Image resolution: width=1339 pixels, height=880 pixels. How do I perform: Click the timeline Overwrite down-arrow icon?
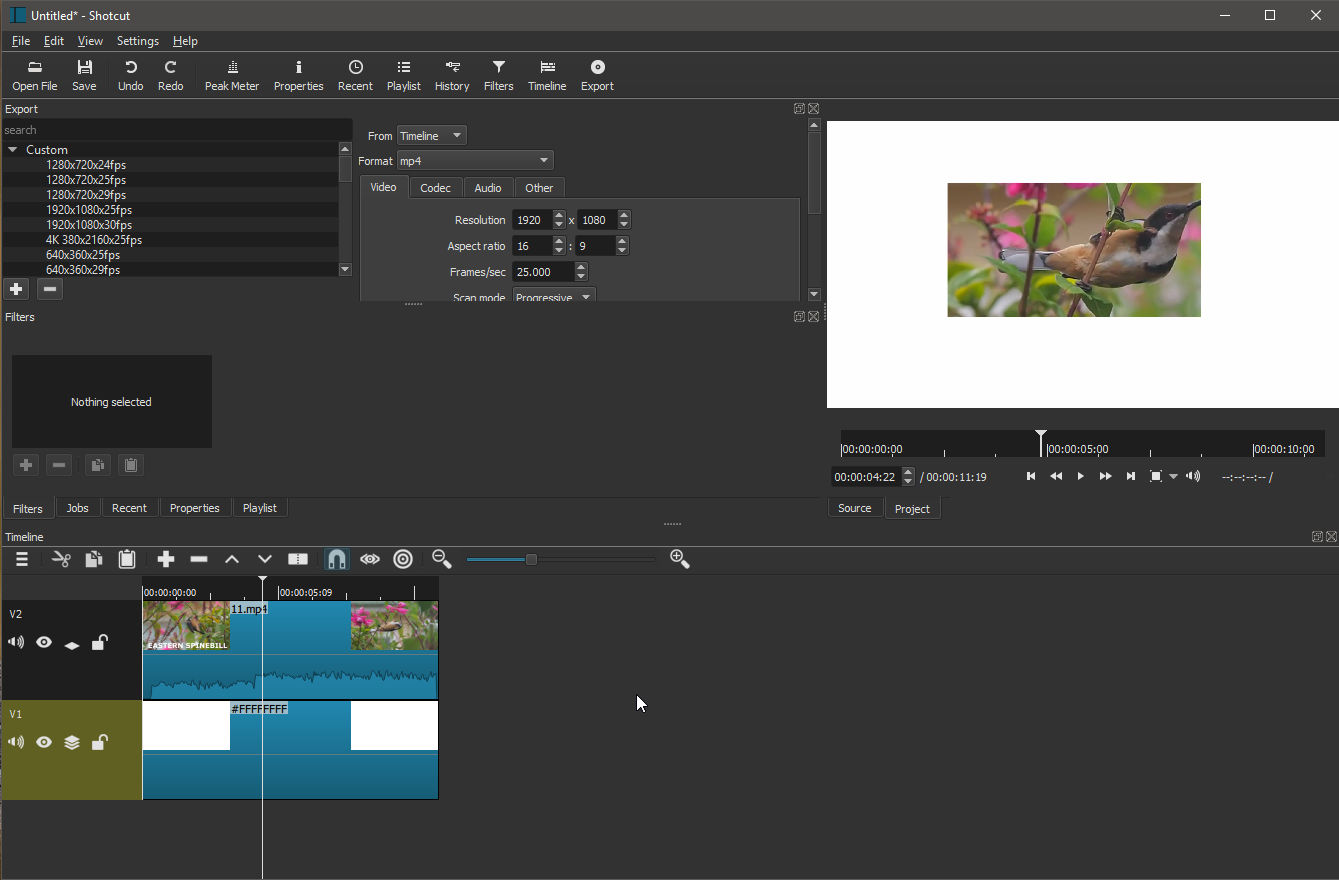[264, 559]
